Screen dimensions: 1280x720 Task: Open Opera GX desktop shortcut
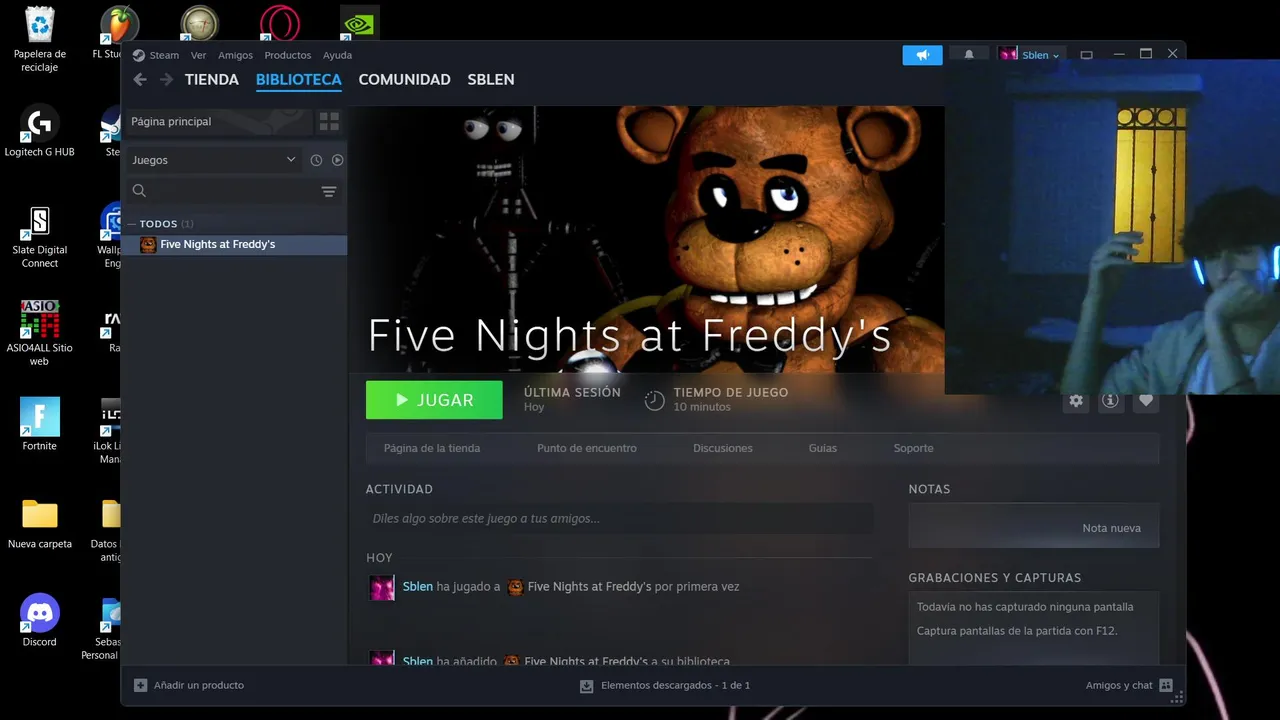point(279,23)
